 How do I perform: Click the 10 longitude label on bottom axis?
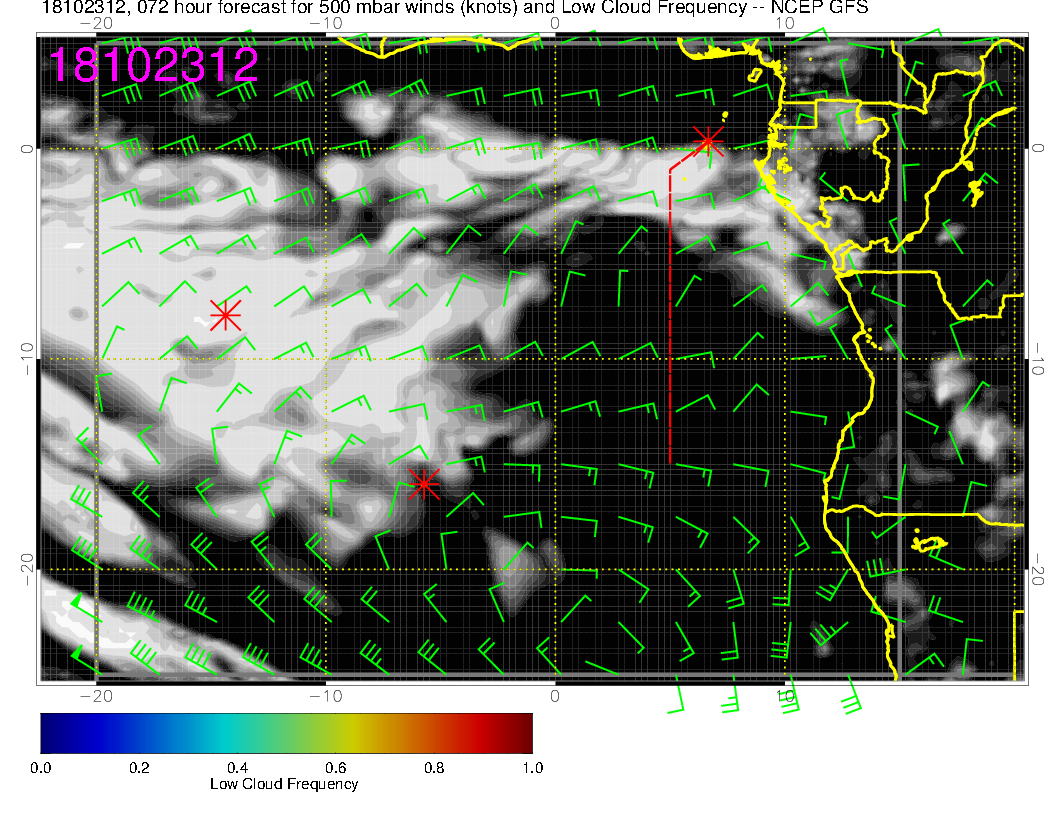pyautogui.click(x=785, y=694)
